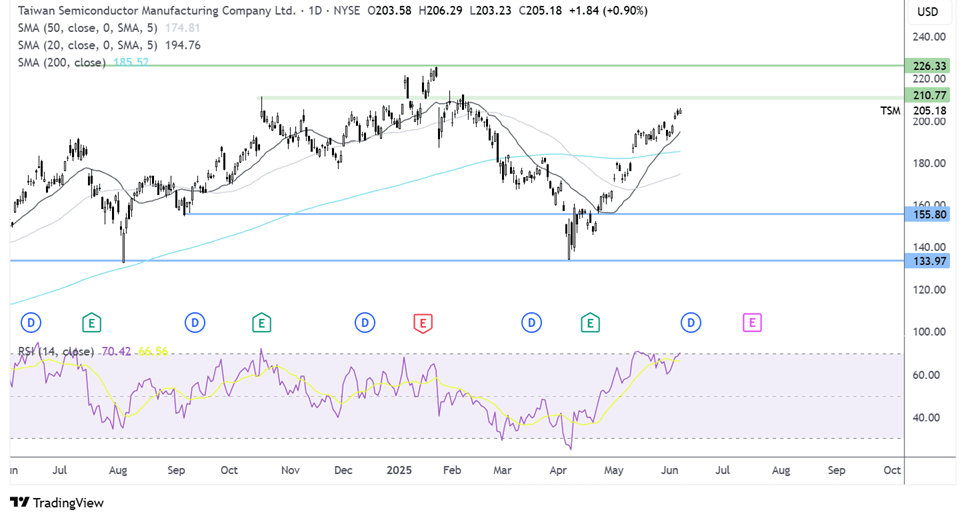The width and height of the screenshot is (966, 520).
Task: Click the 2025 label on time axis
Action: click(399, 470)
